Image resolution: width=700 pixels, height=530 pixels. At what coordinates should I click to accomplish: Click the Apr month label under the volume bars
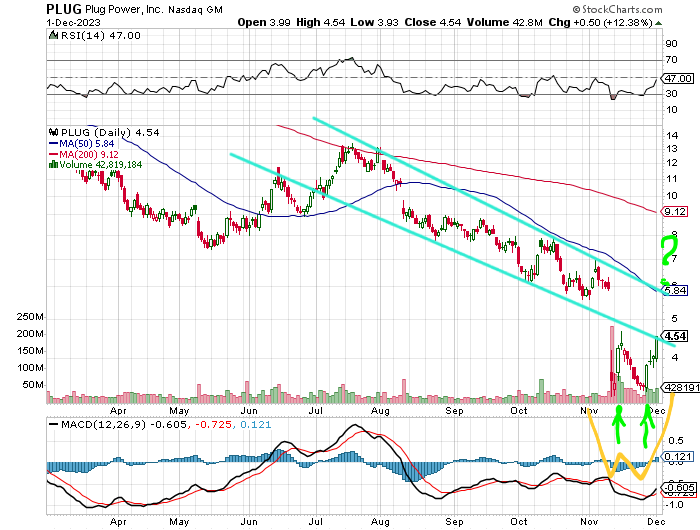(x=118, y=411)
